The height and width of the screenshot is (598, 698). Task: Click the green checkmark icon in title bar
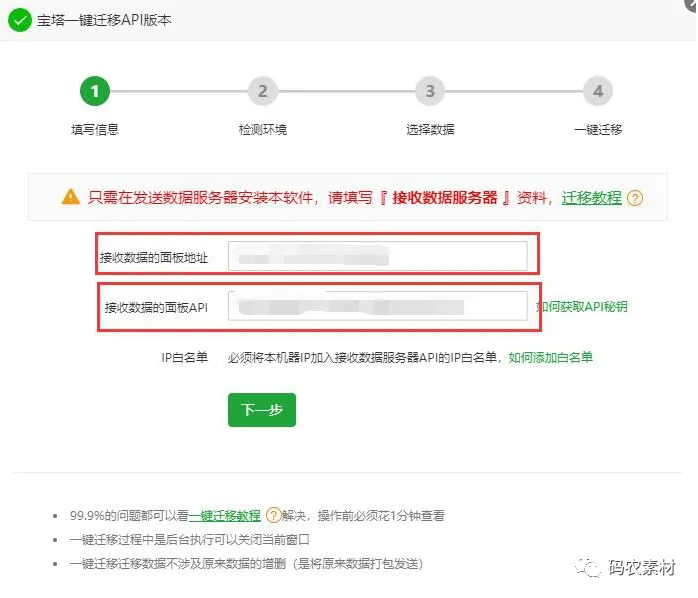click(x=19, y=20)
